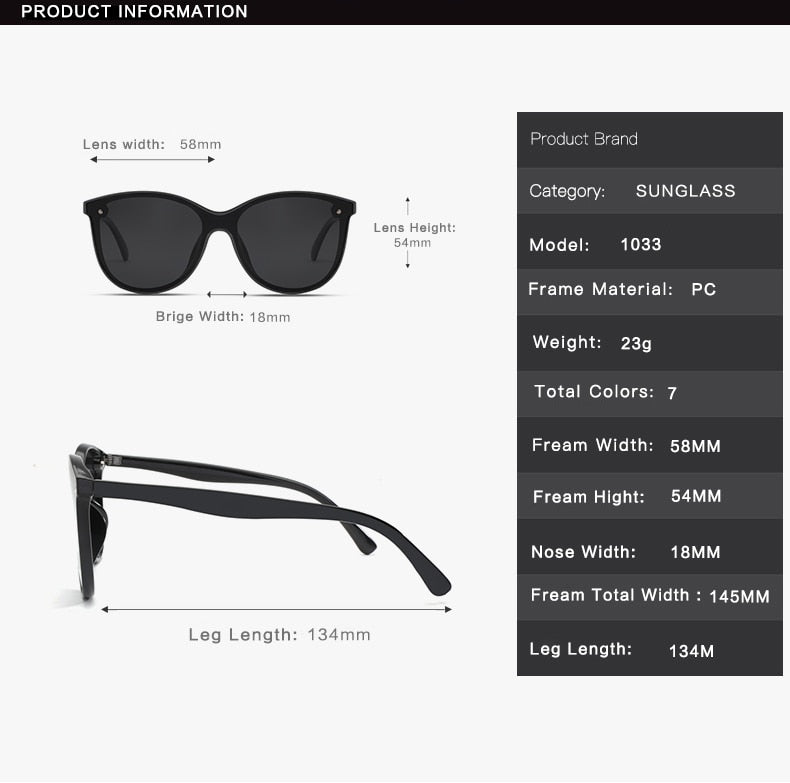
Task: Select the Product Brand row
Action: tap(649, 140)
